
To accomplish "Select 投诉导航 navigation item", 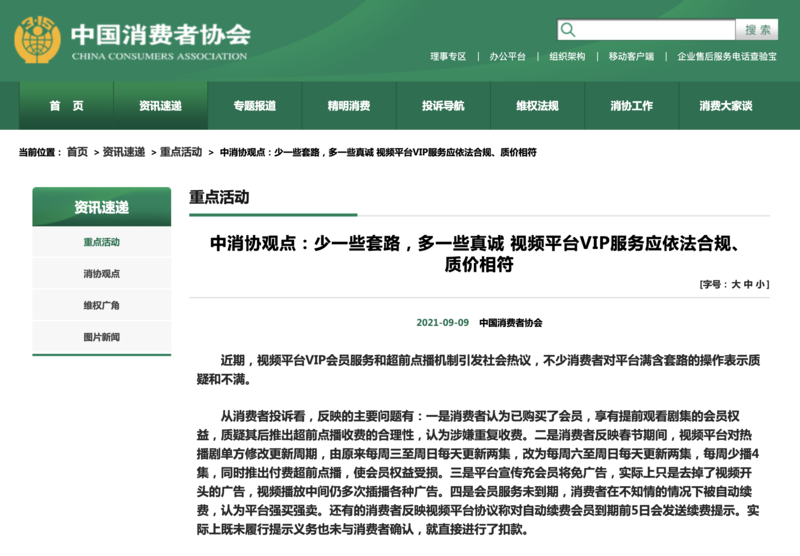I will 443,106.
